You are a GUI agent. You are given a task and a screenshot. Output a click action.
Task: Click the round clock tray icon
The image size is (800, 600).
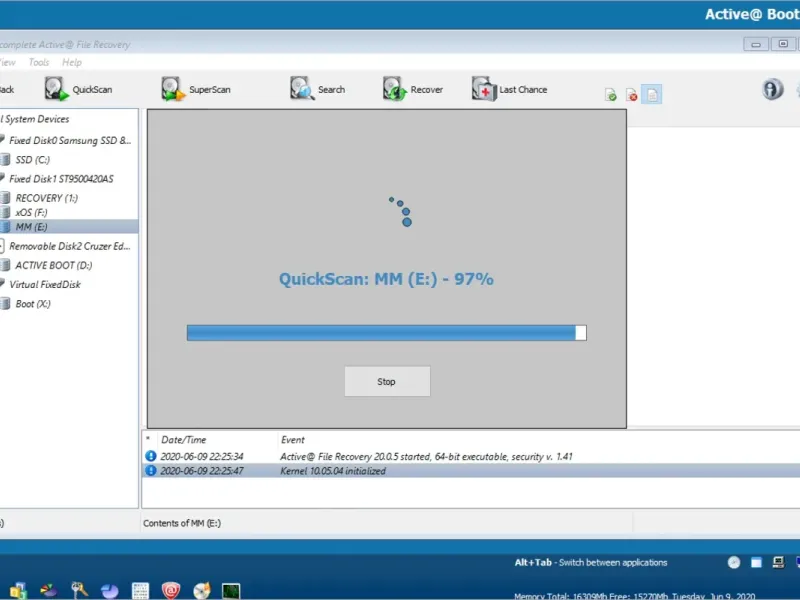[x=734, y=562]
